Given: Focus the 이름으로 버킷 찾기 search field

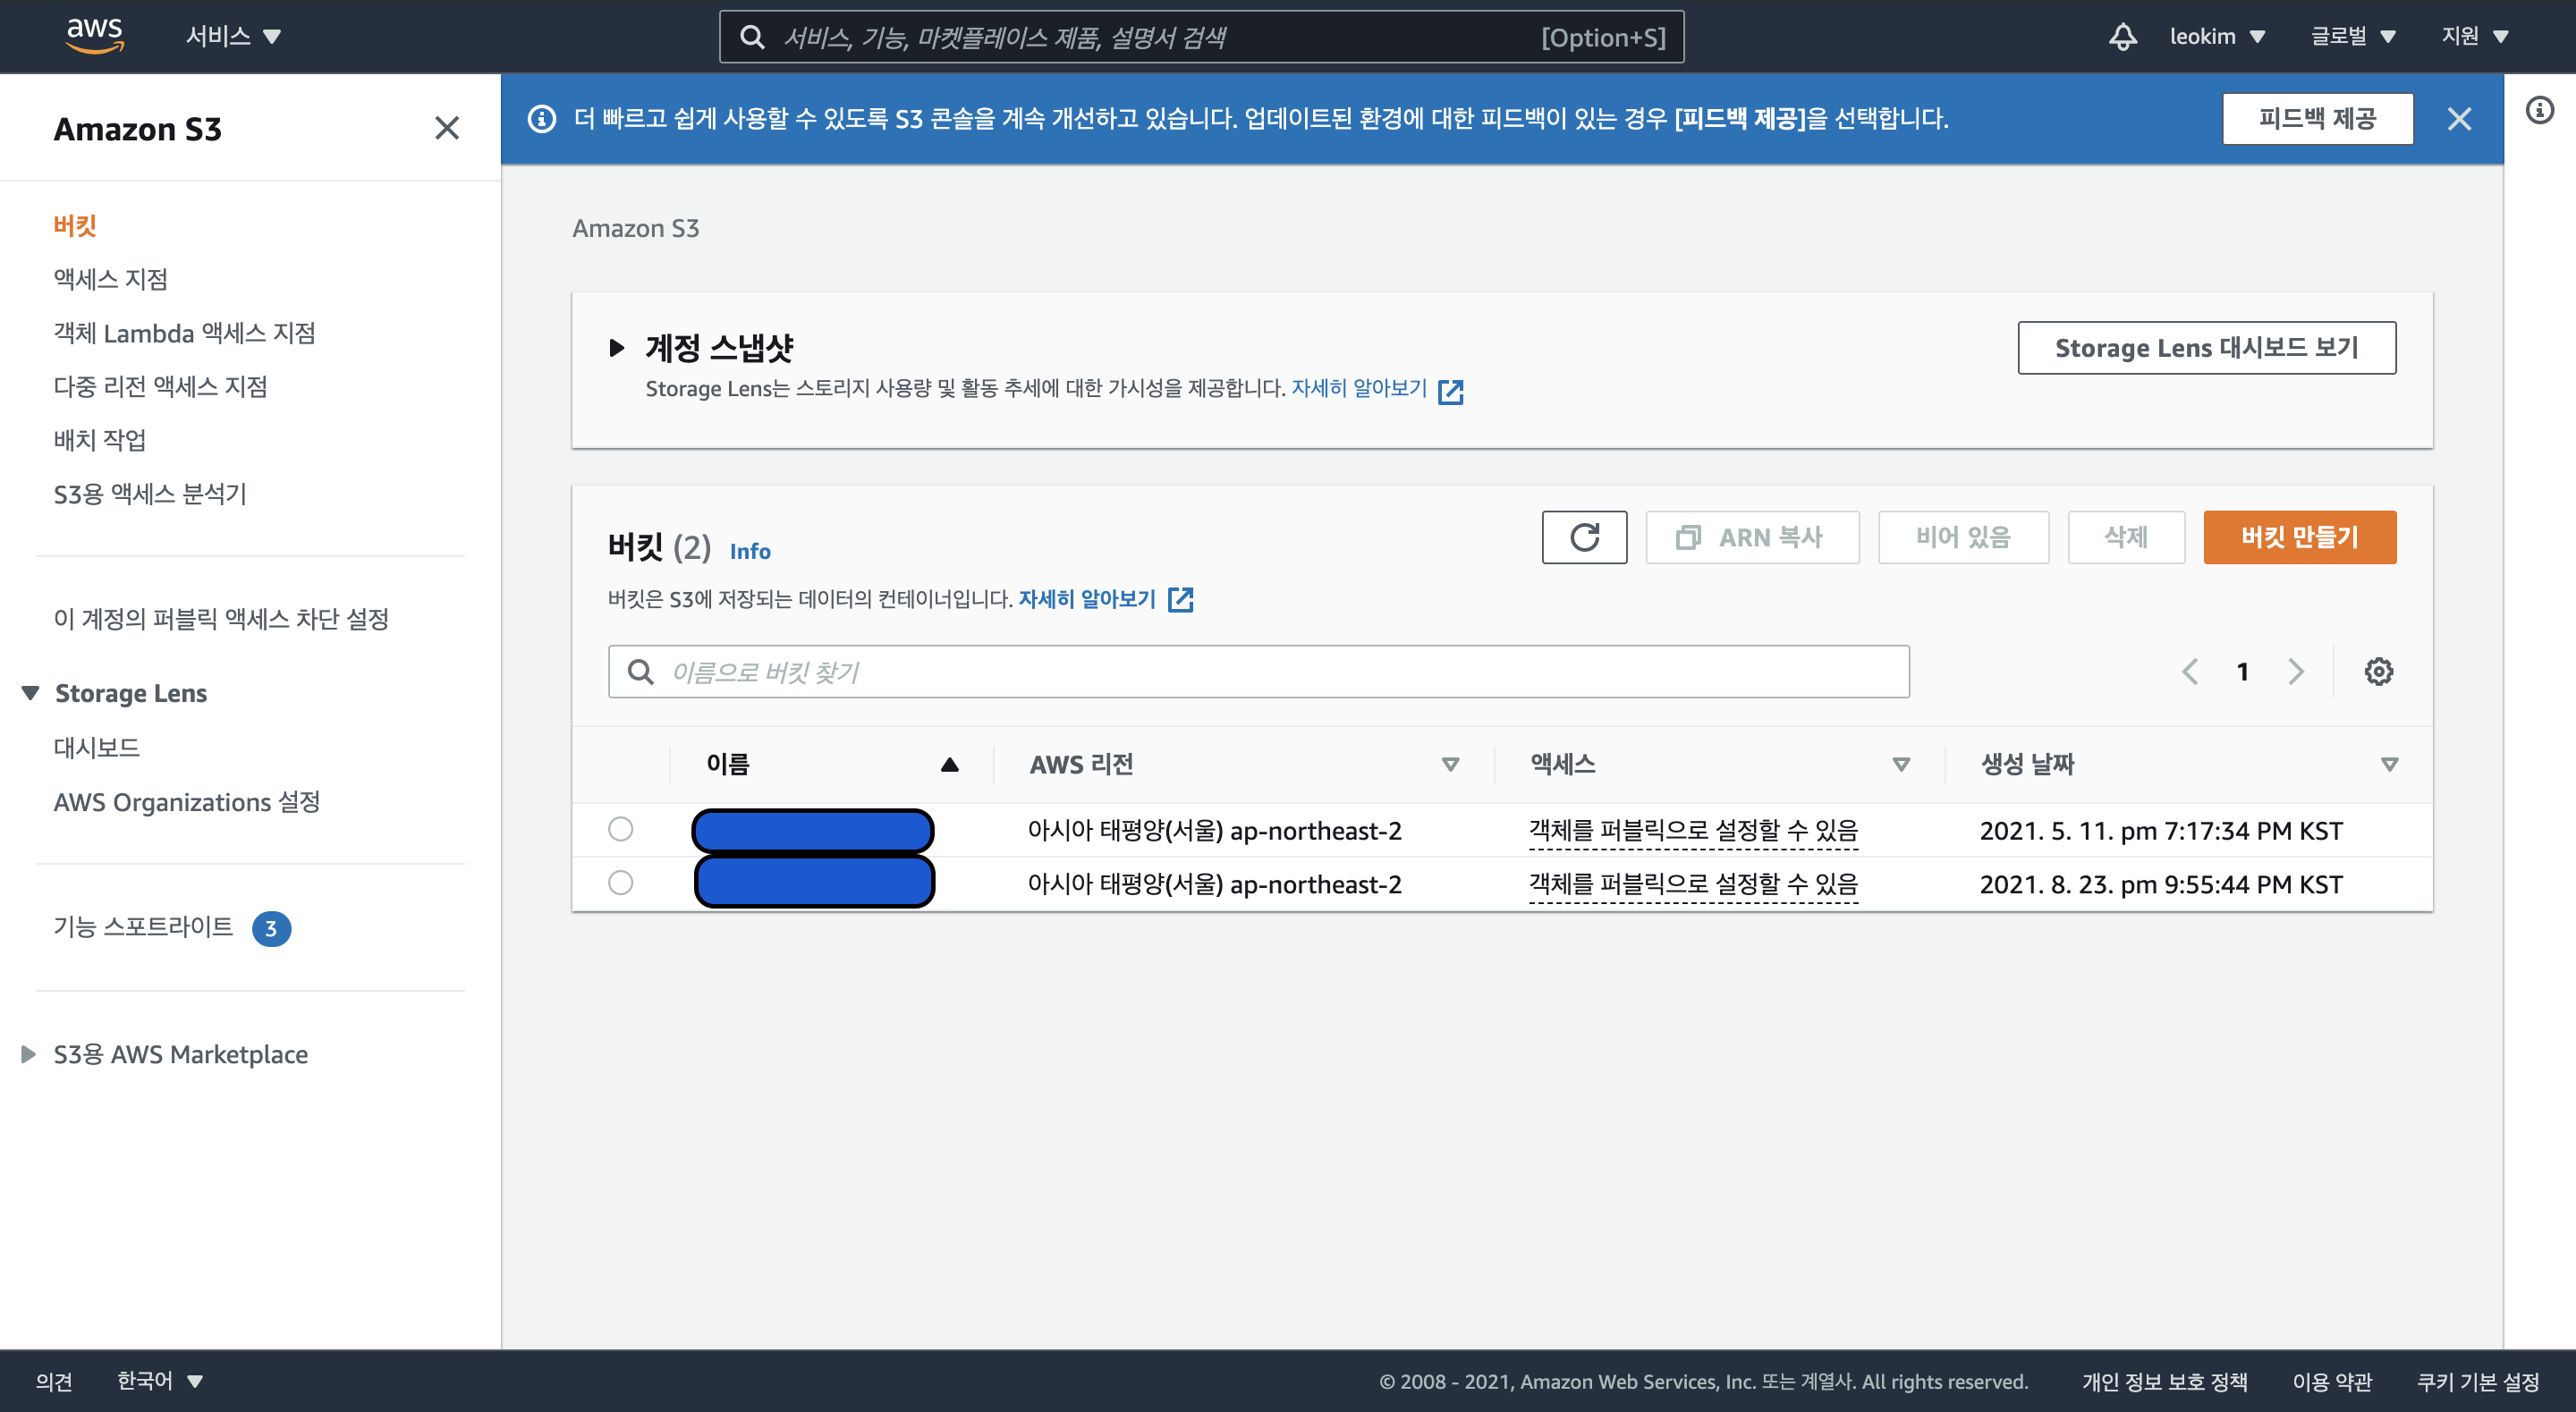Looking at the screenshot, I should (x=1258, y=671).
